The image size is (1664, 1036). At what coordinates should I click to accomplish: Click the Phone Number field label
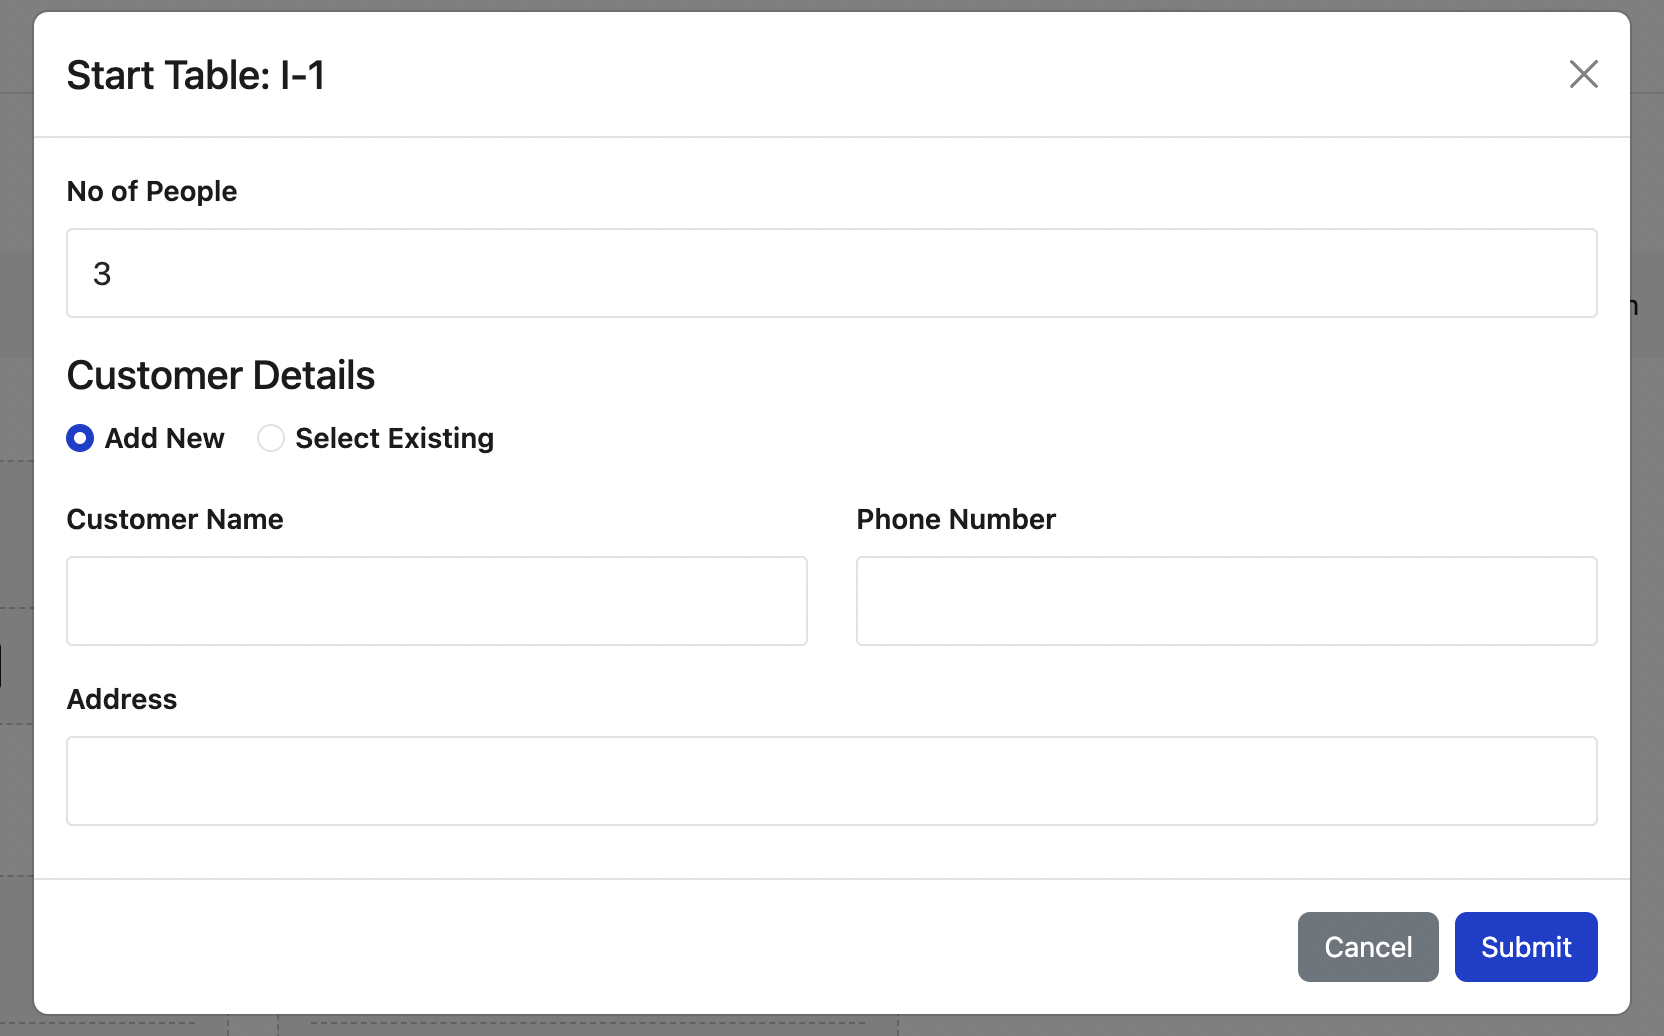956,519
